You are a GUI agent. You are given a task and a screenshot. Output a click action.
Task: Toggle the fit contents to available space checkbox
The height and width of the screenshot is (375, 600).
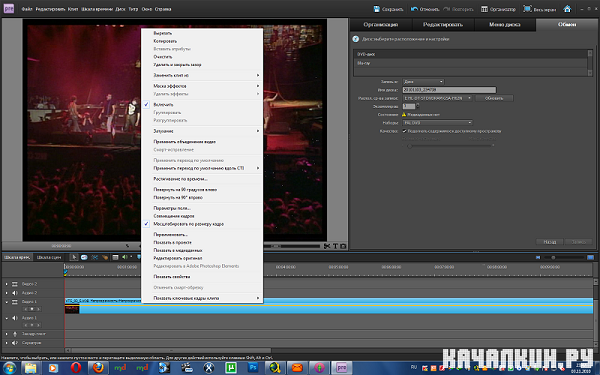click(404, 131)
